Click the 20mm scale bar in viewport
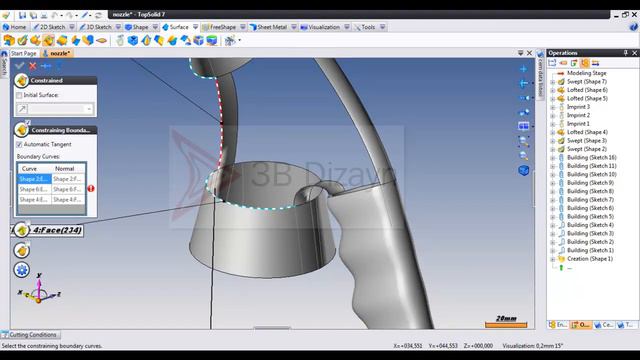This screenshot has height=360, width=640. [506, 322]
